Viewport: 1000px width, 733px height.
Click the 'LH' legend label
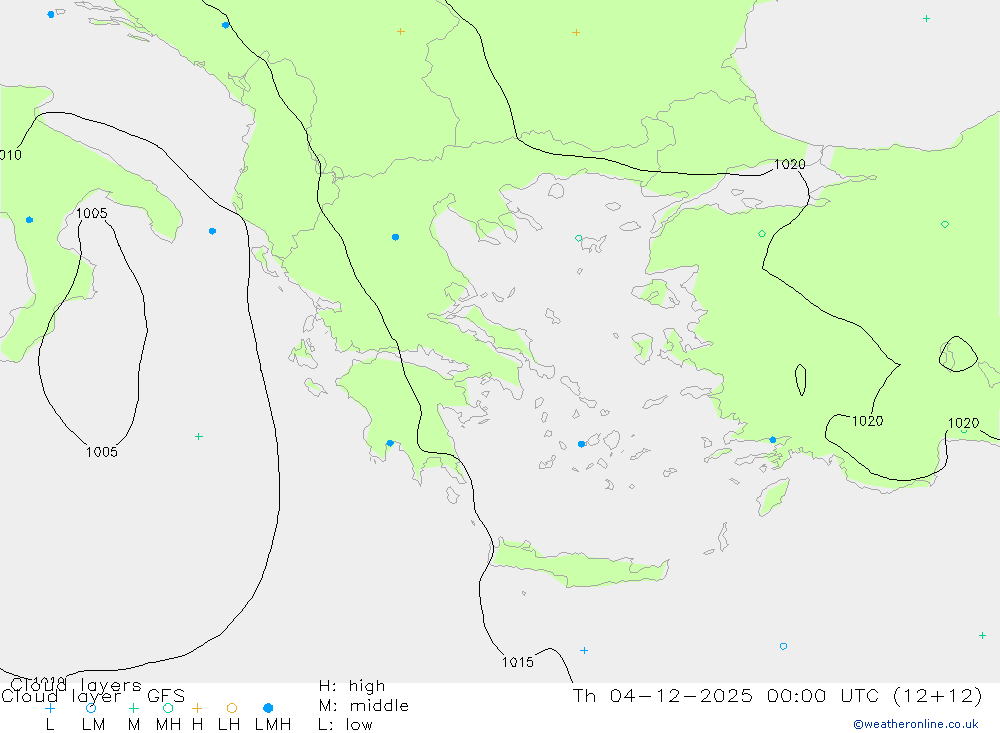[x=229, y=725]
